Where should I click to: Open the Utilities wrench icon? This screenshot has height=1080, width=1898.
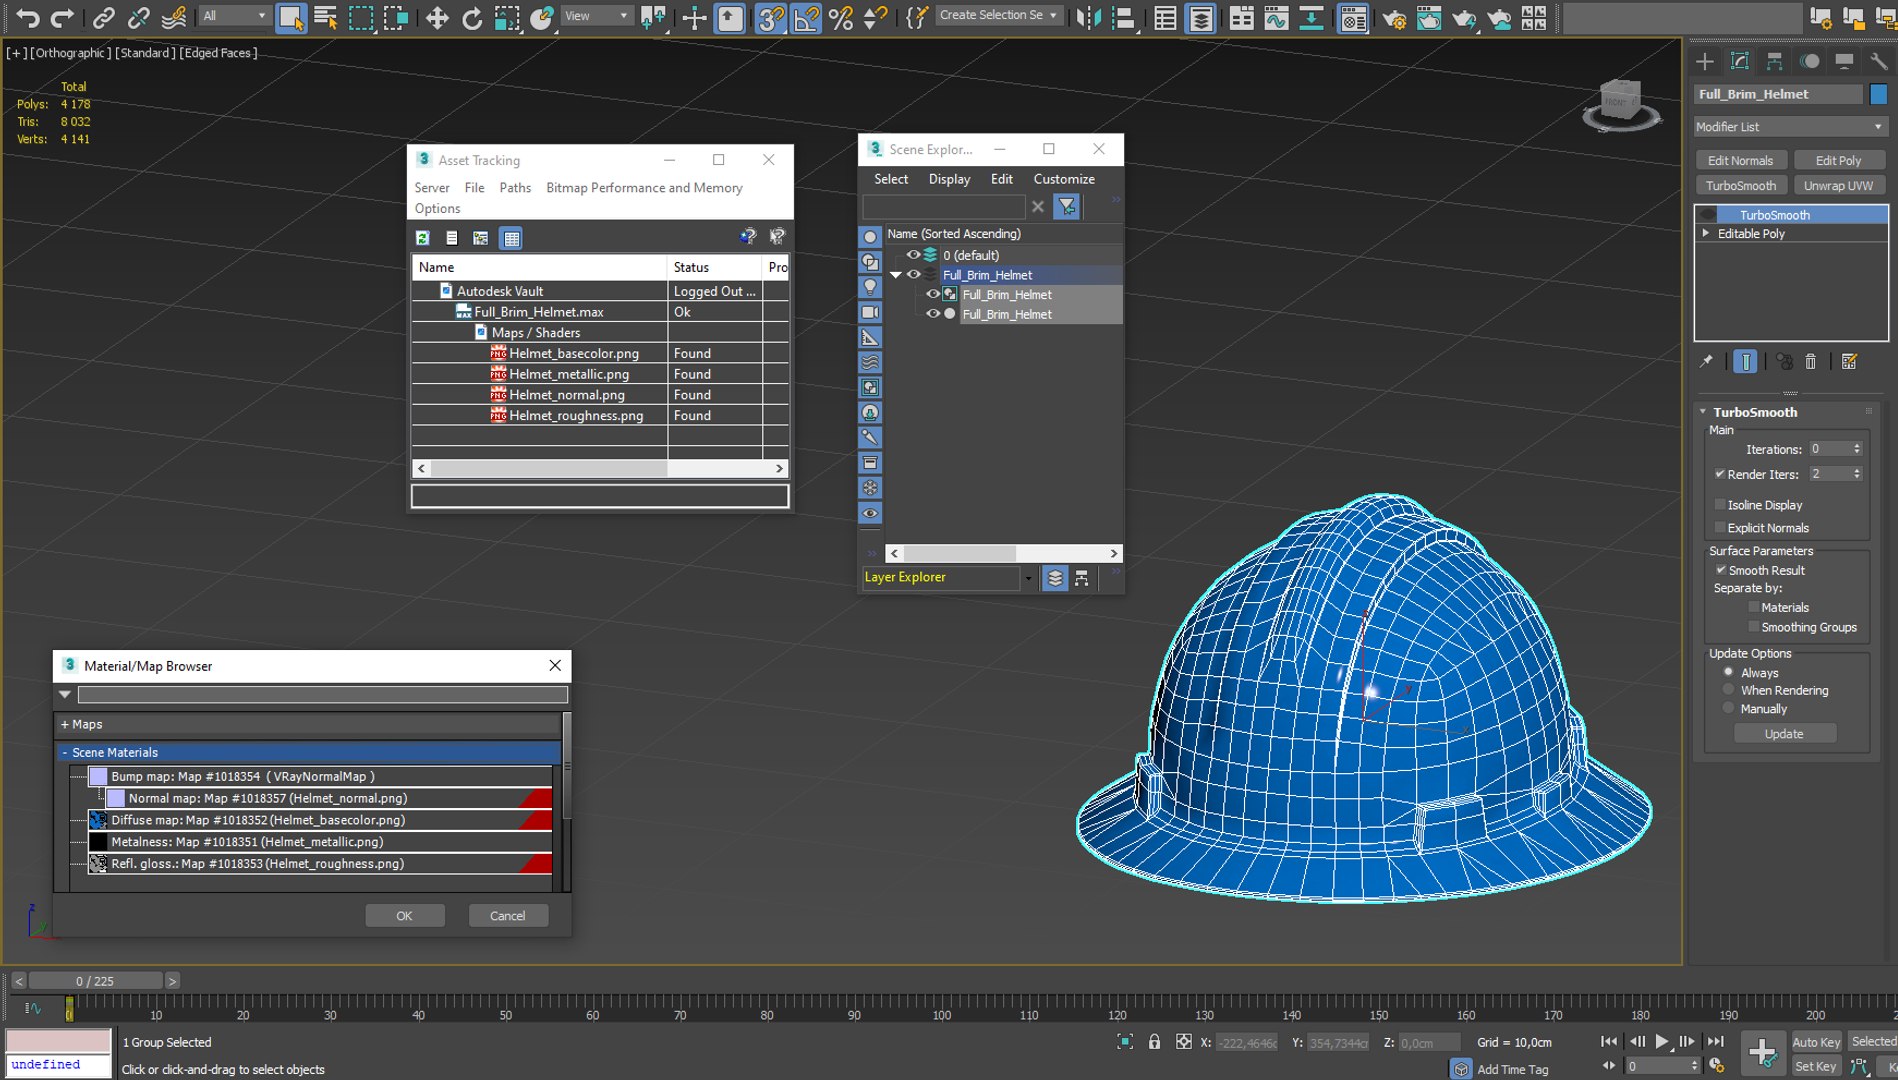1878,62
